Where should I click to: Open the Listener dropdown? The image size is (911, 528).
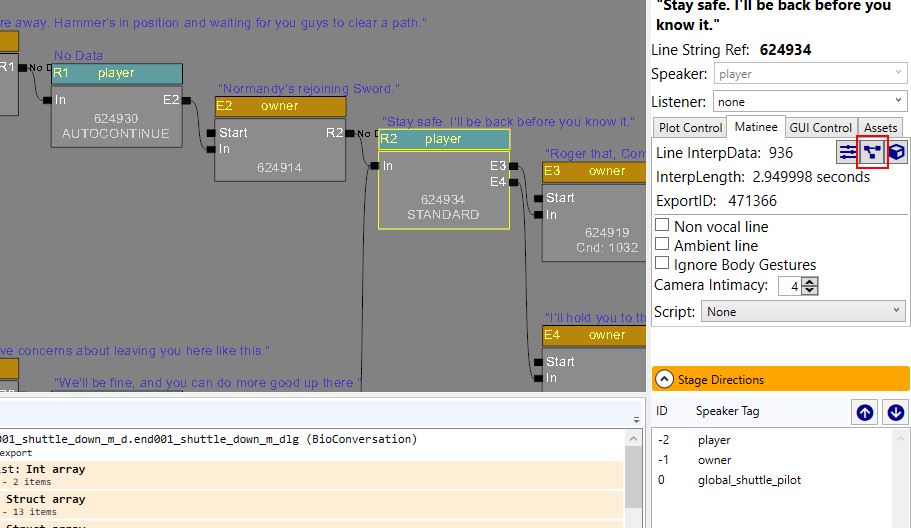pyautogui.click(x=810, y=102)
